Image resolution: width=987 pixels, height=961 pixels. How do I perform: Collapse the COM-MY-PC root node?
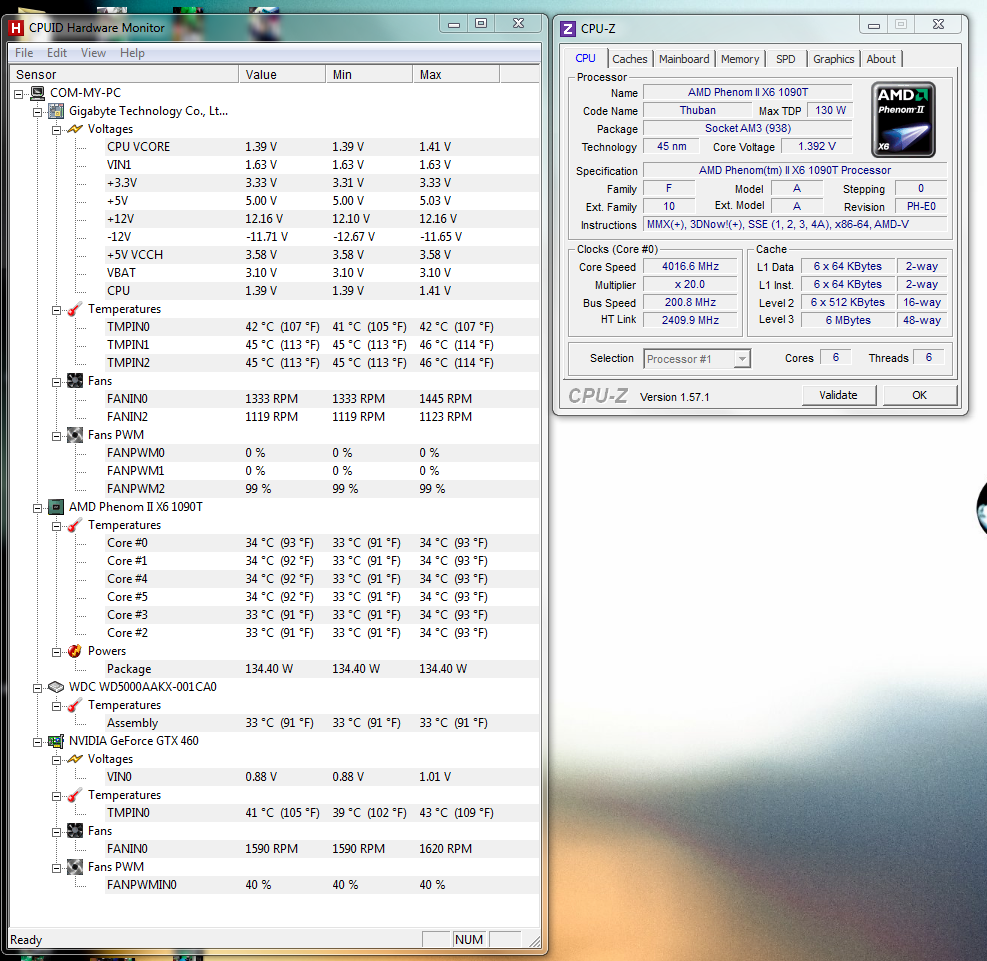tap(19, 94)
